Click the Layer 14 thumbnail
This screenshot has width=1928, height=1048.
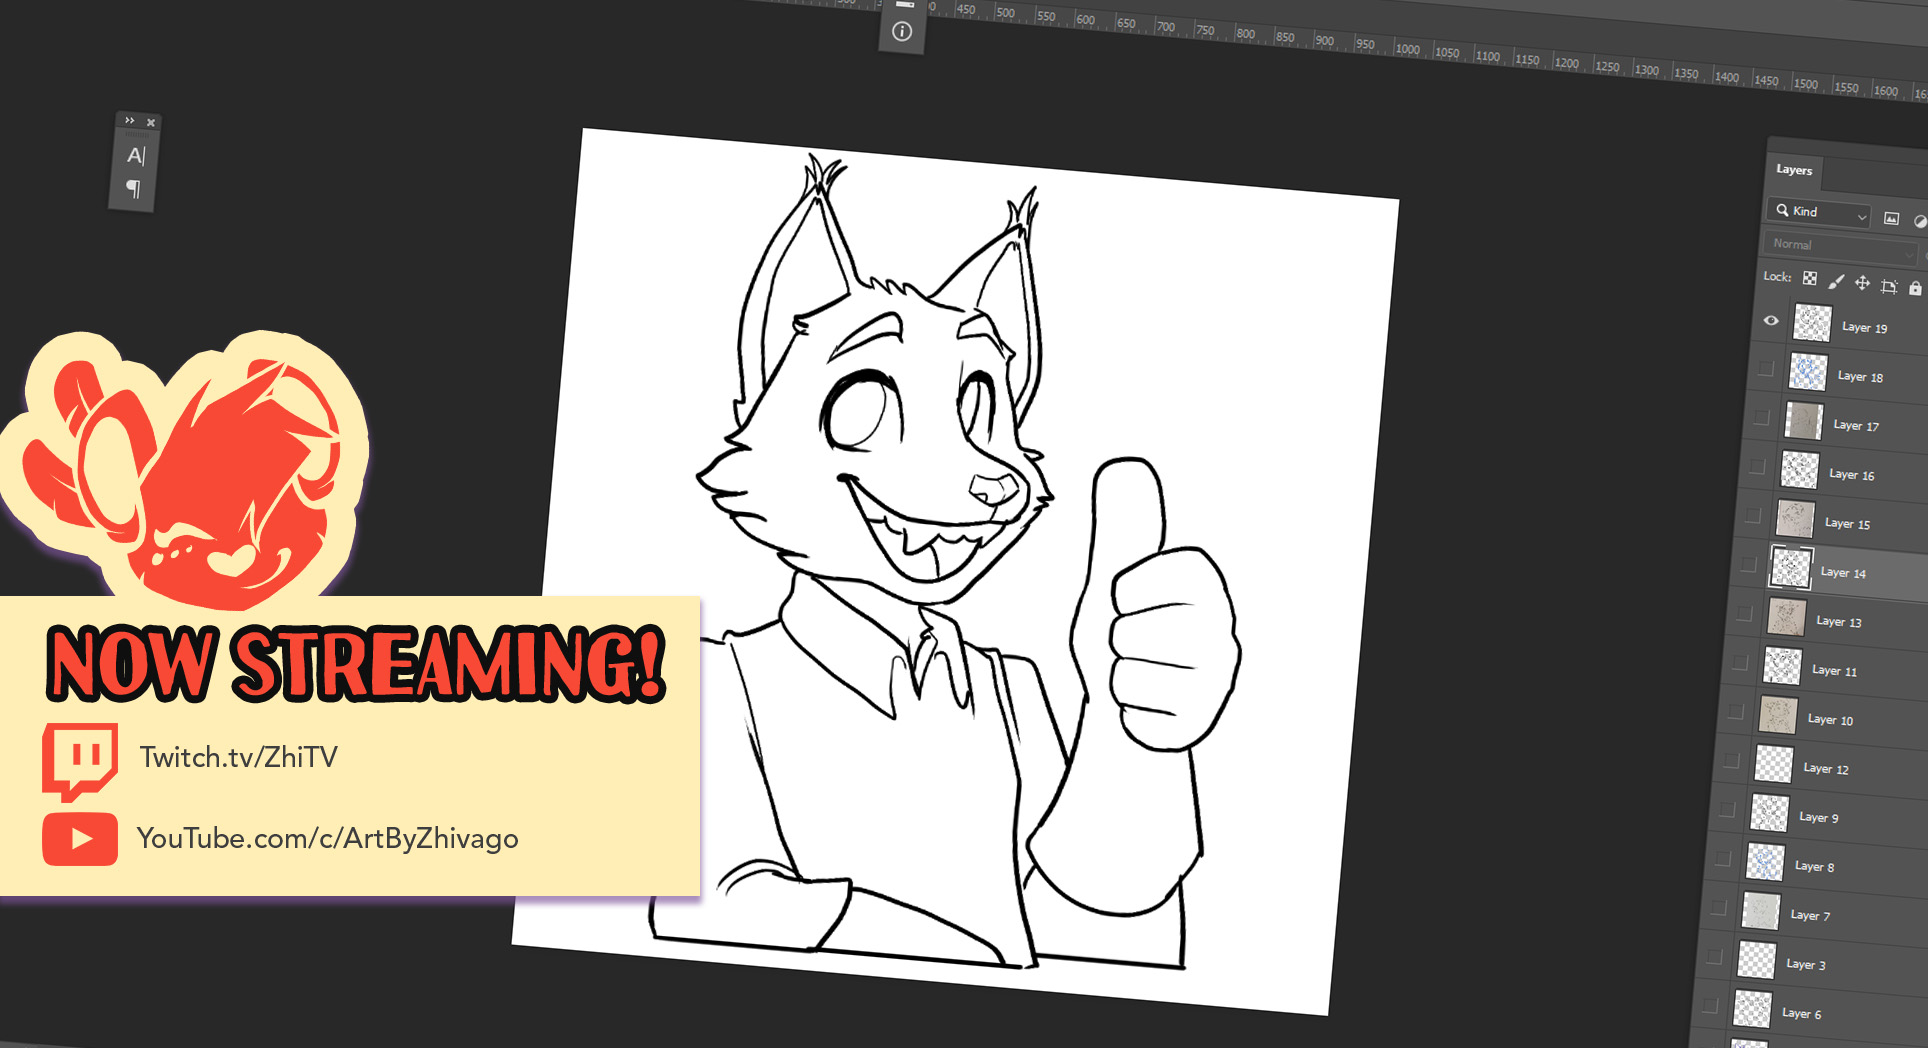(x=1791, y=568)
